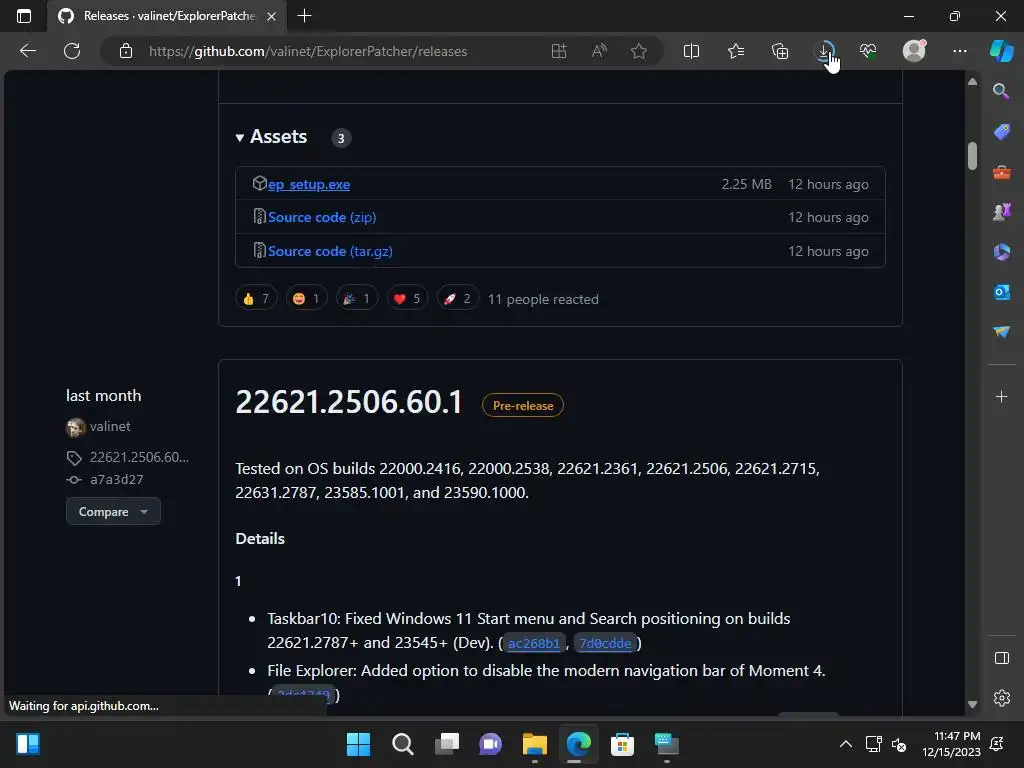Open commit a7a3d27 link
Screen dimensions: 1024x768
[116, 479]
